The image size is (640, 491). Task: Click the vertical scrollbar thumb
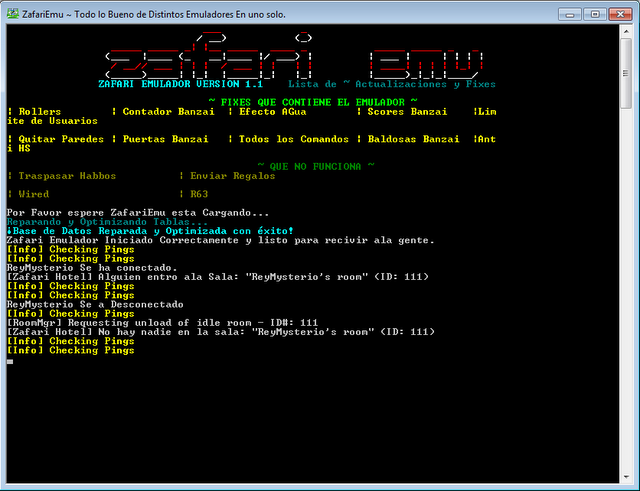click(x=626, y=73)
